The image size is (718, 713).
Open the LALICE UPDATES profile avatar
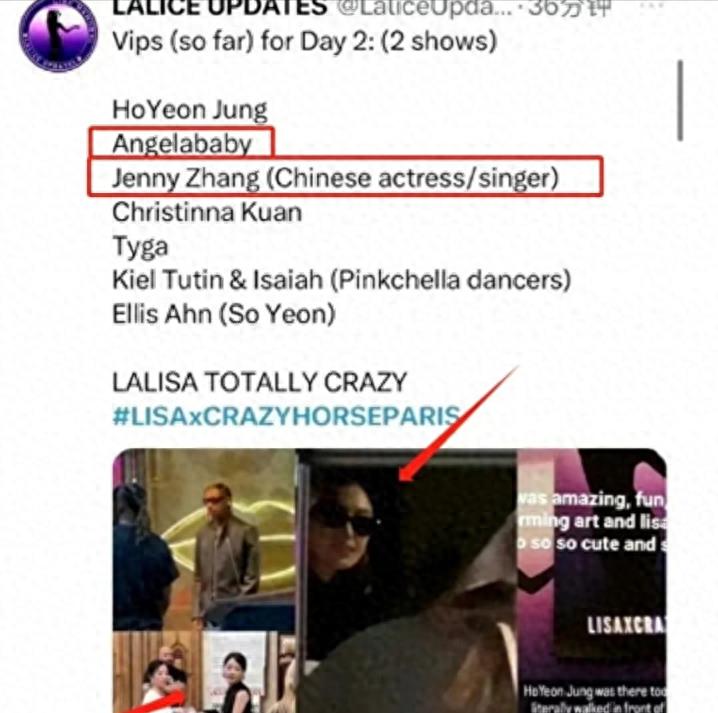[x=58, y=35]
